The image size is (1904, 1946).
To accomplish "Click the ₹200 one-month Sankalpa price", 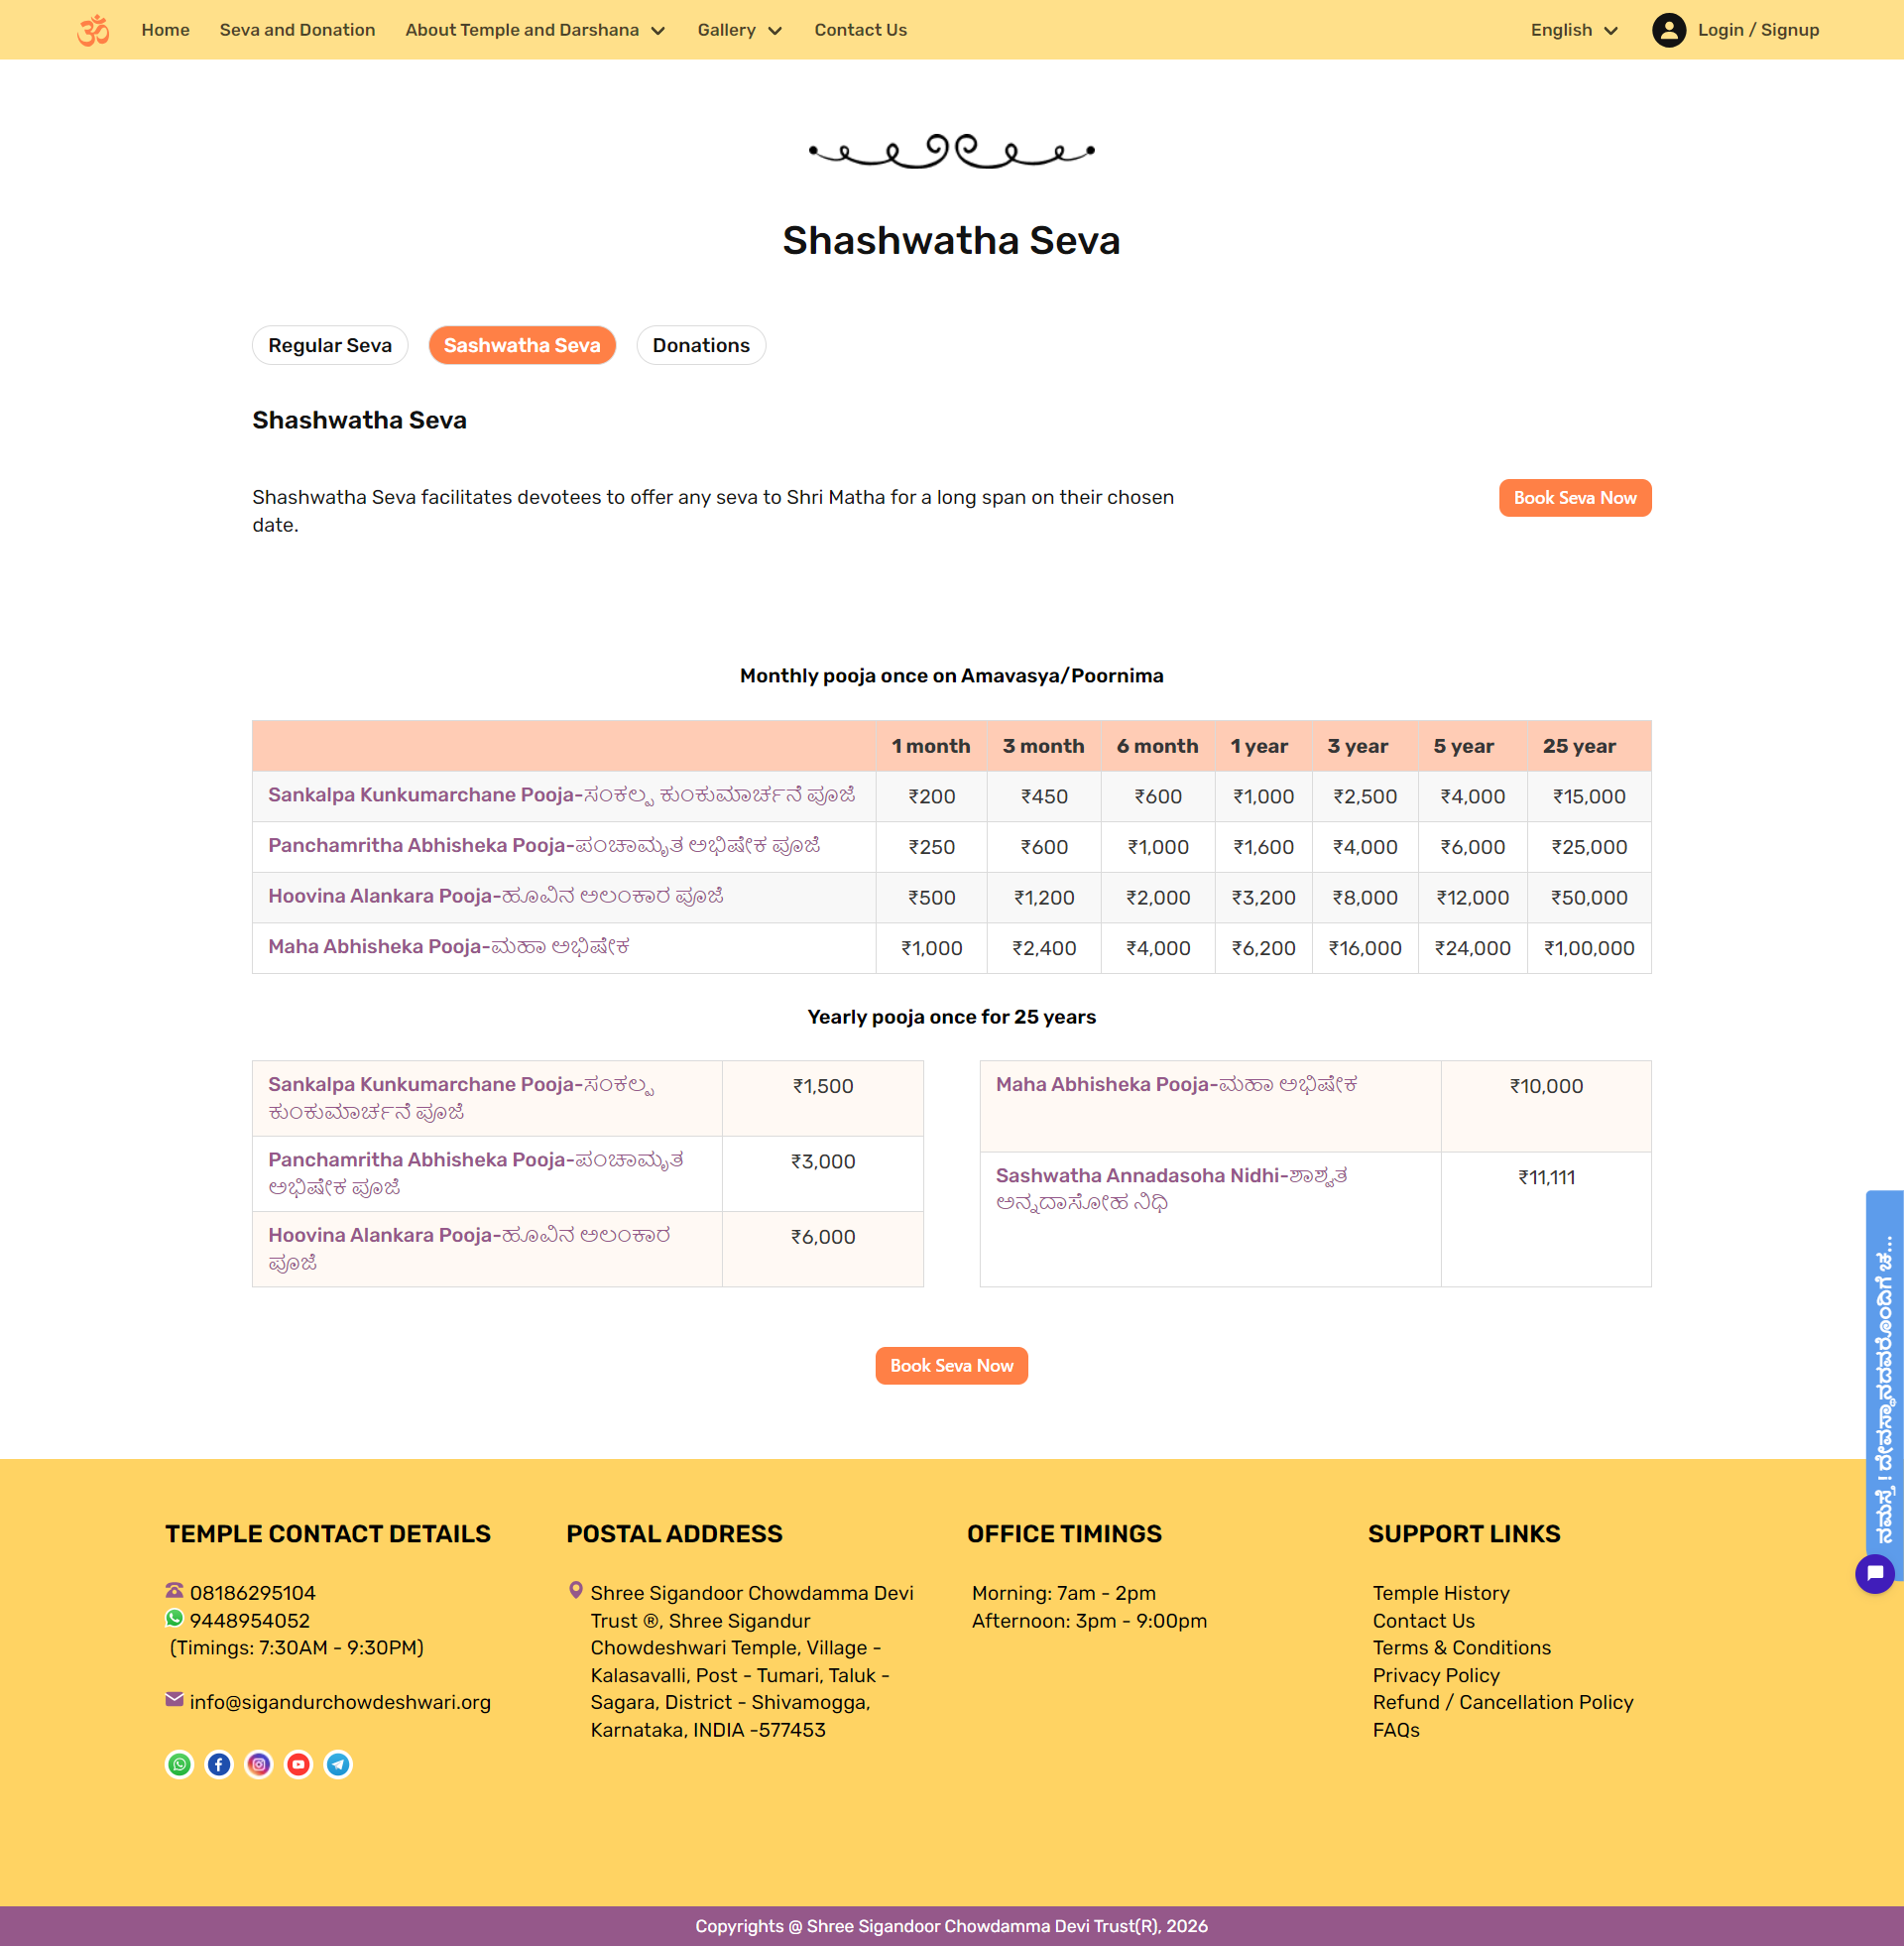I will click(931, 797).
